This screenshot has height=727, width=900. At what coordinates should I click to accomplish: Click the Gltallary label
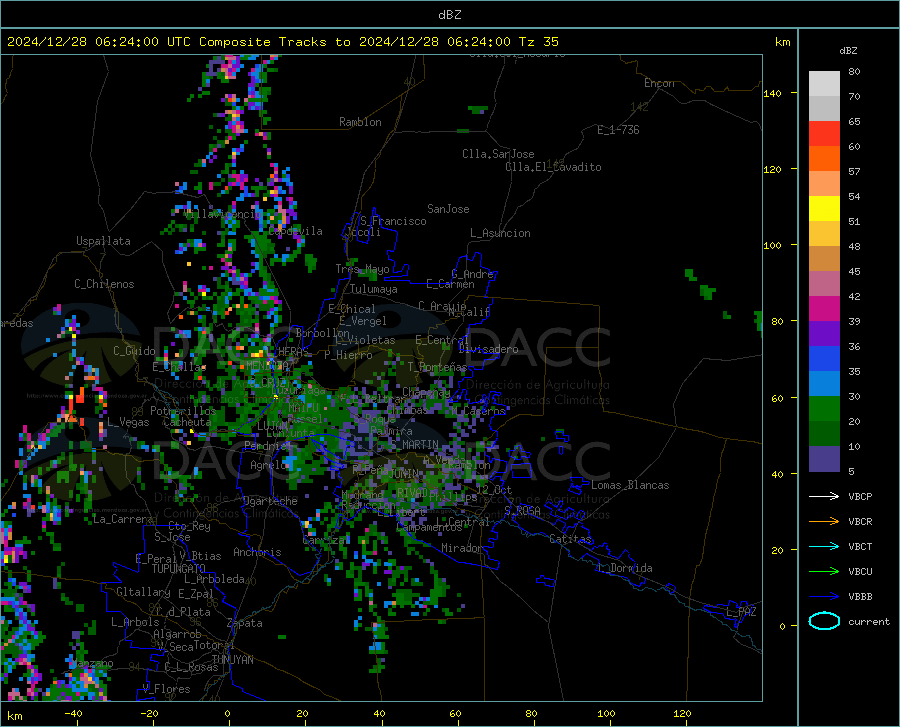click(143, 592)
